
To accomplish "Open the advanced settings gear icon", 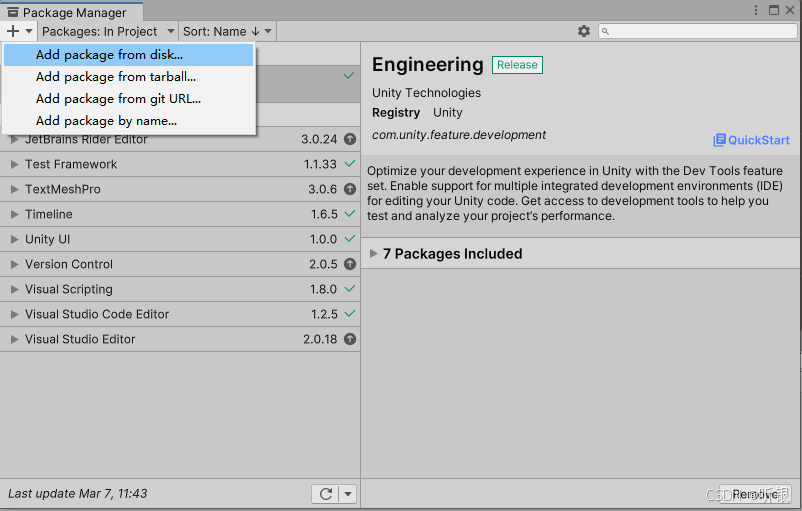I will (x=584, y=31).
